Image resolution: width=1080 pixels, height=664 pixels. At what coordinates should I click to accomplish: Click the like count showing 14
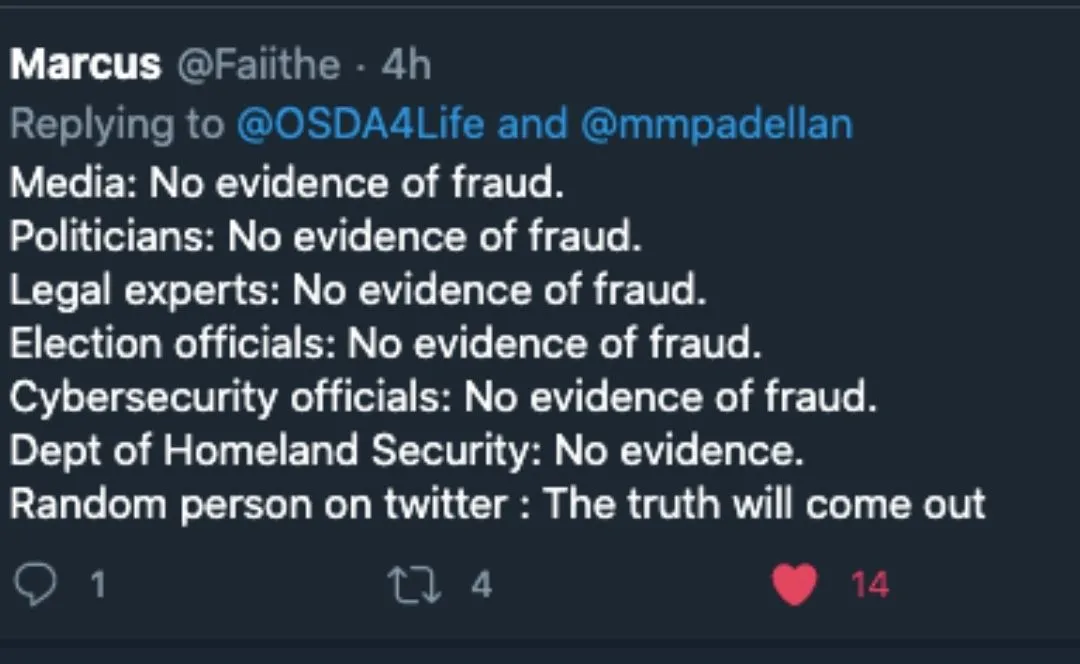(869, 585)
